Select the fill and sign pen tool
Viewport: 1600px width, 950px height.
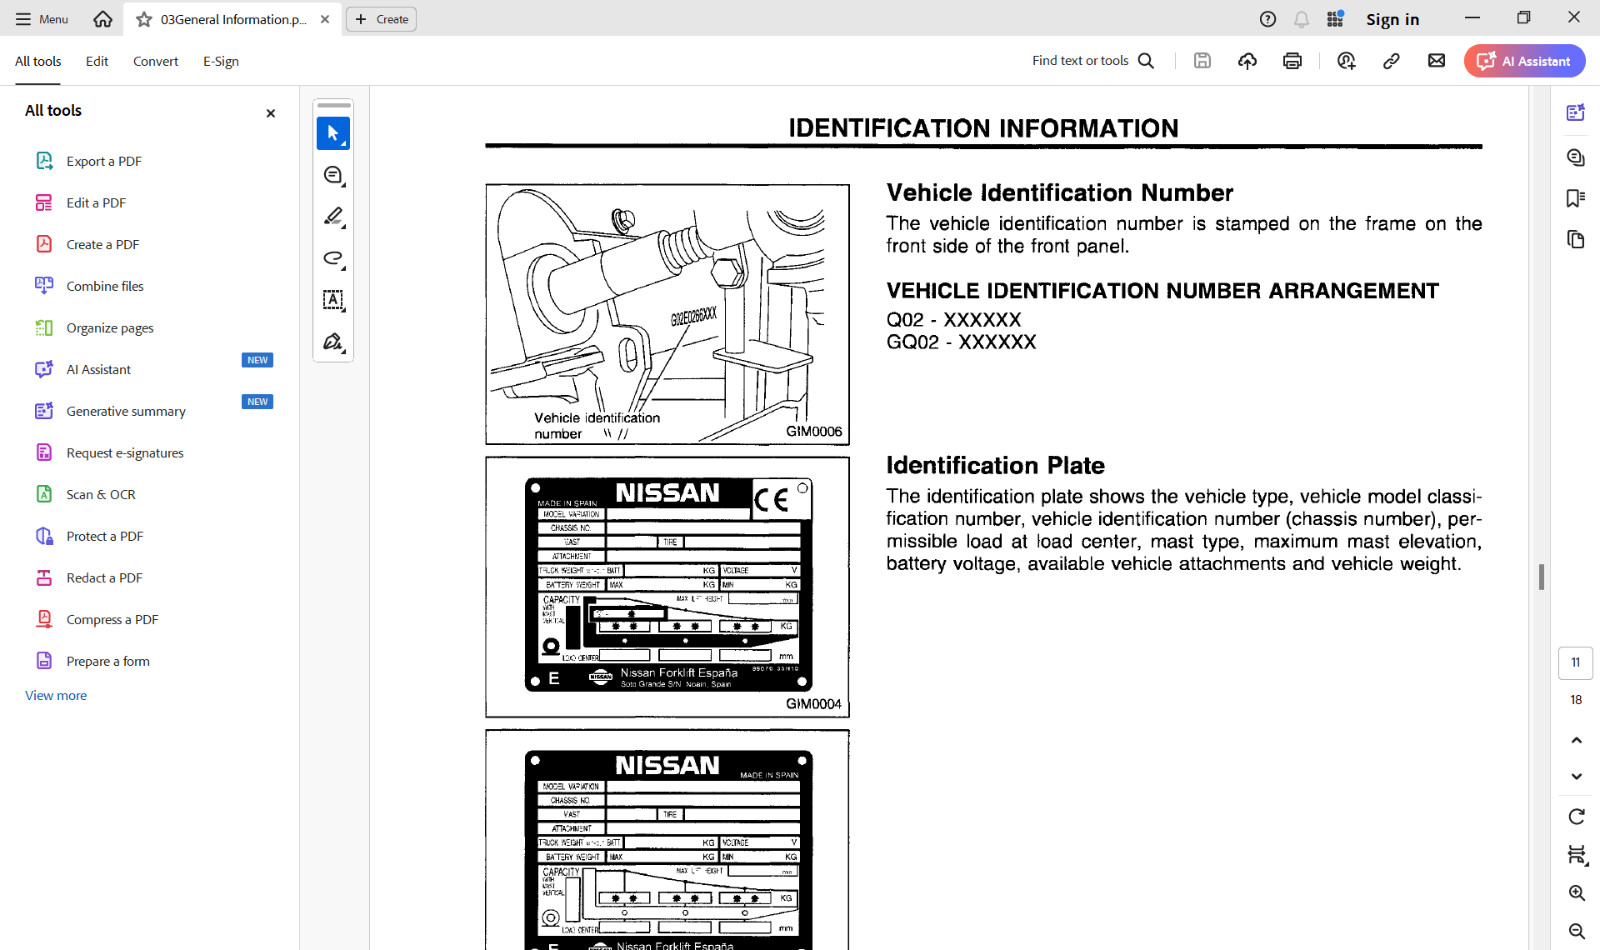point(333,341)
